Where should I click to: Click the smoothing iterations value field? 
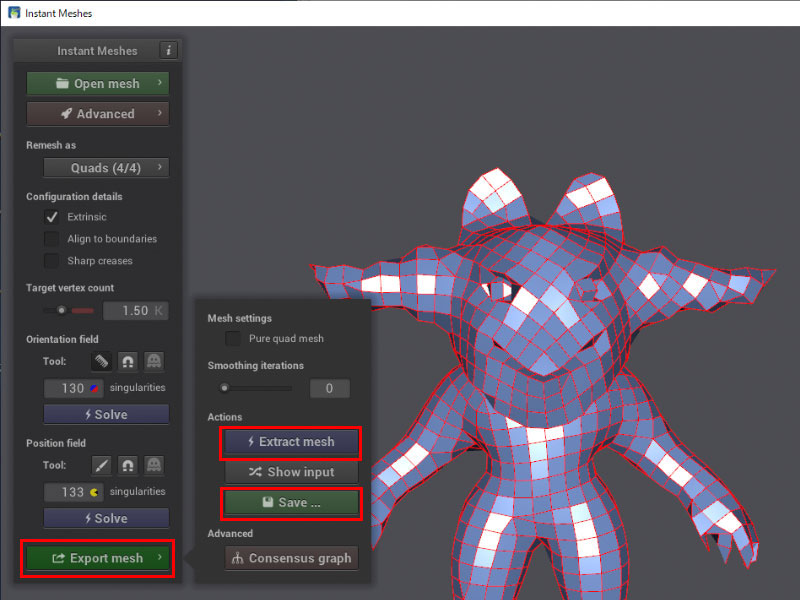click(x=330, y=388)
